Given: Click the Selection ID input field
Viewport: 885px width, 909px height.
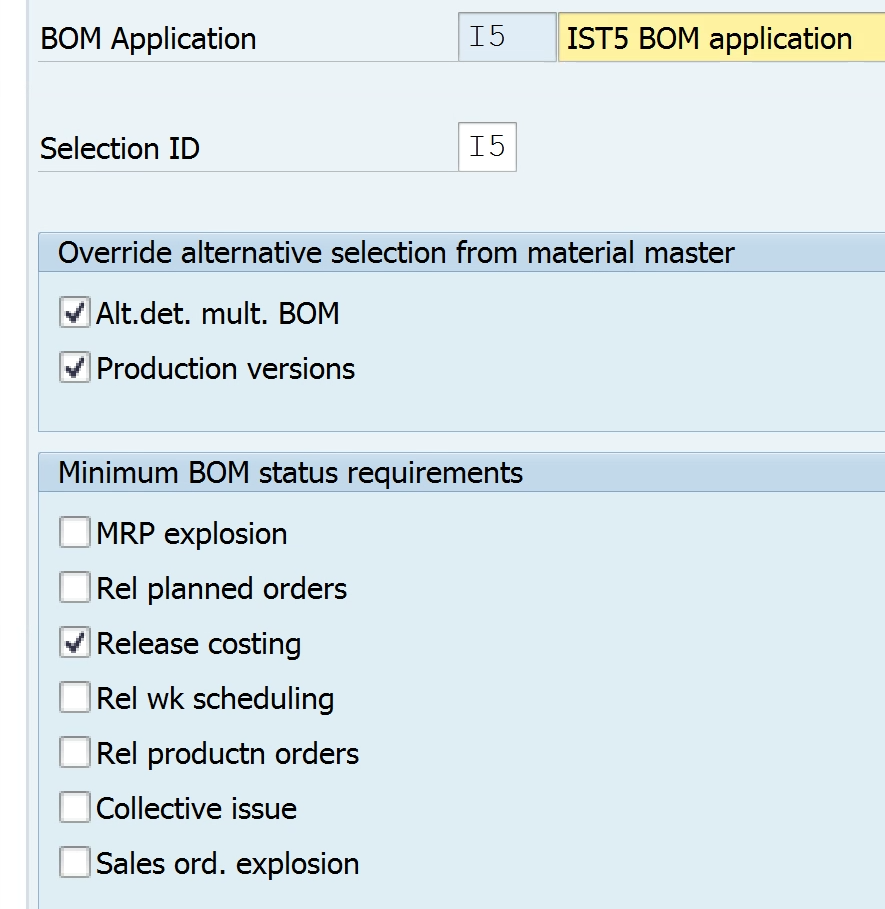Looking at the screenshot, I should pos(487,147).
